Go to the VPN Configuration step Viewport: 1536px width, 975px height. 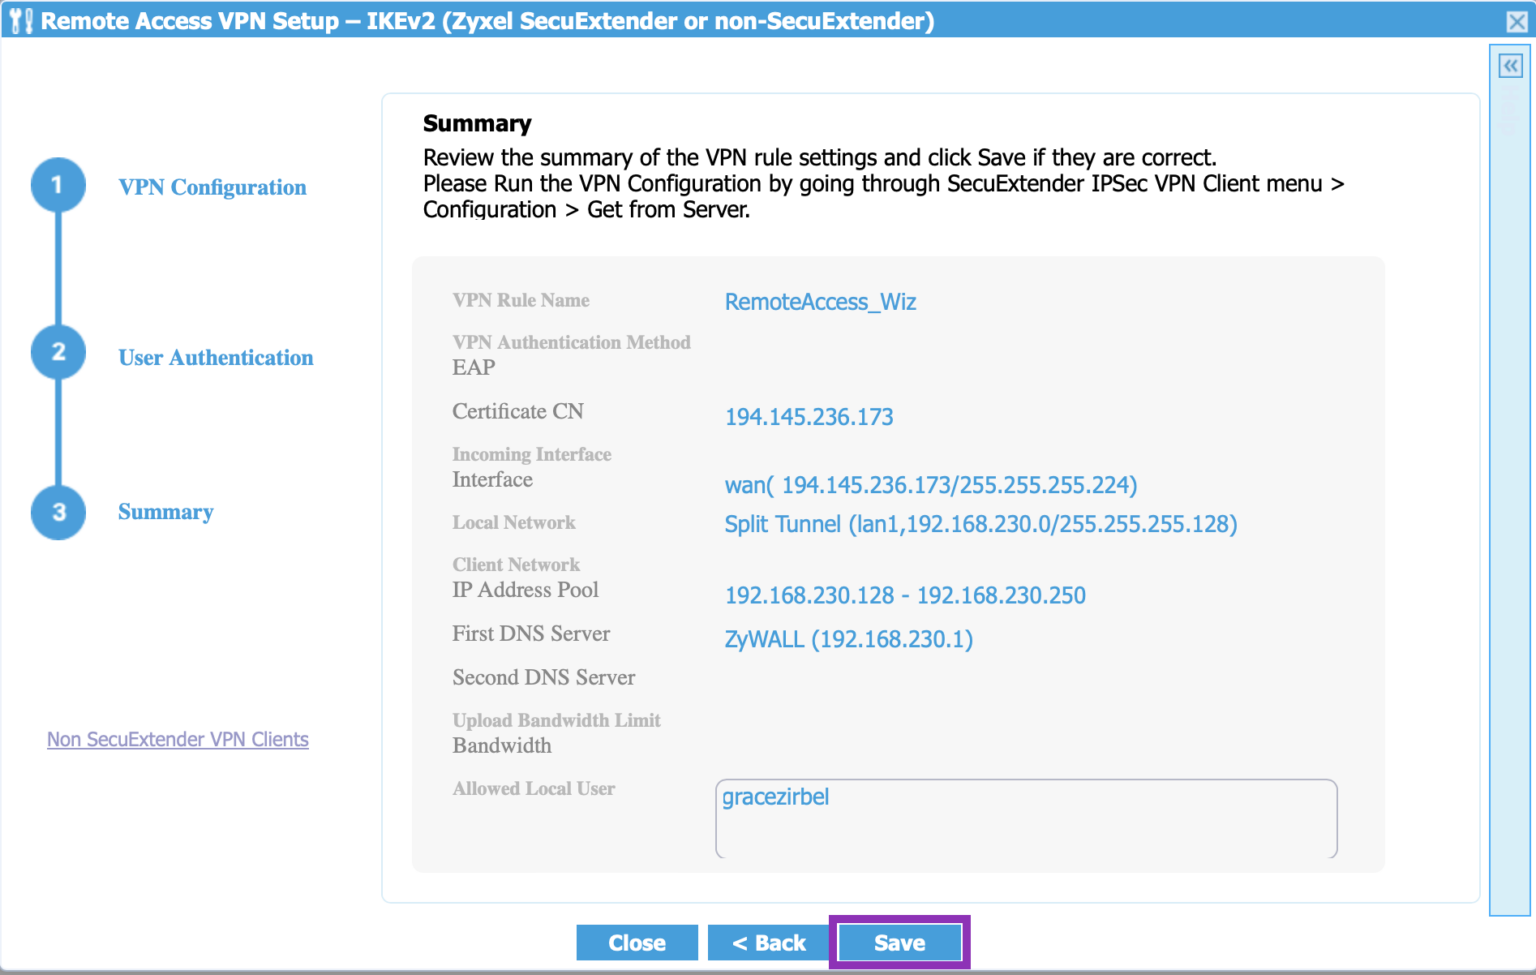tap(212, 187)
